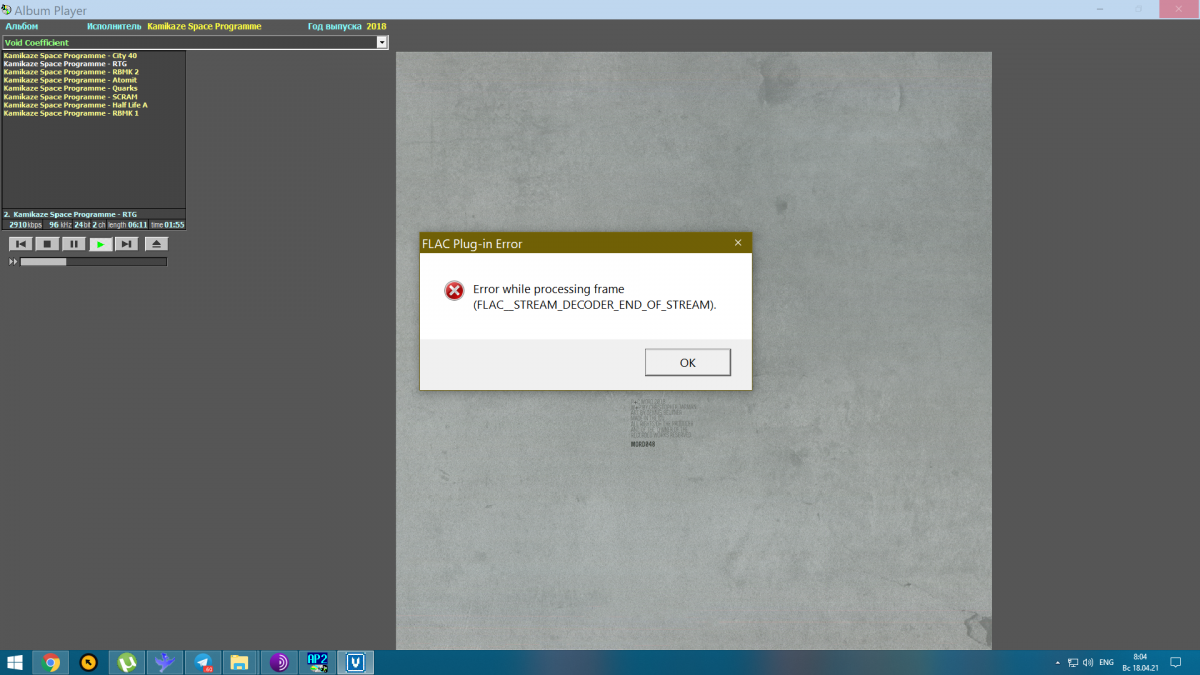Click the green play button
1200x675 pixels.
point(100,244)
